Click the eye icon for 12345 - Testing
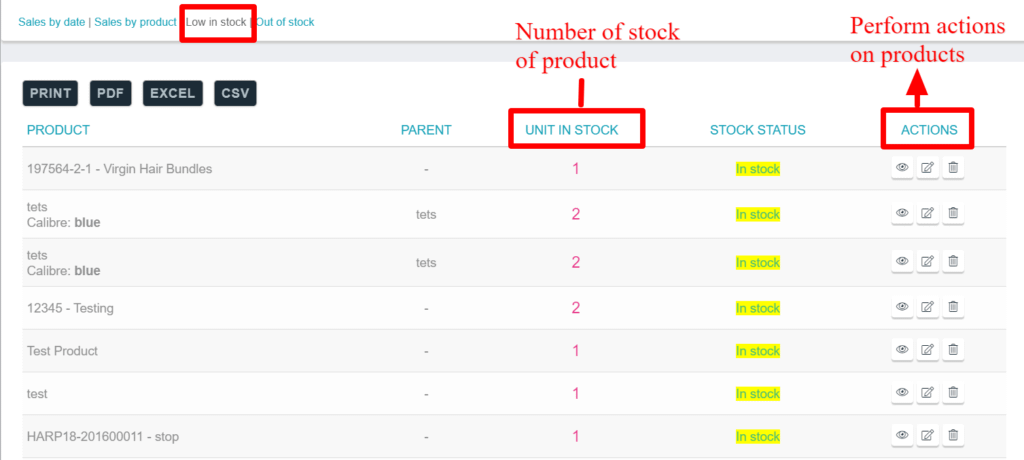 901,307
